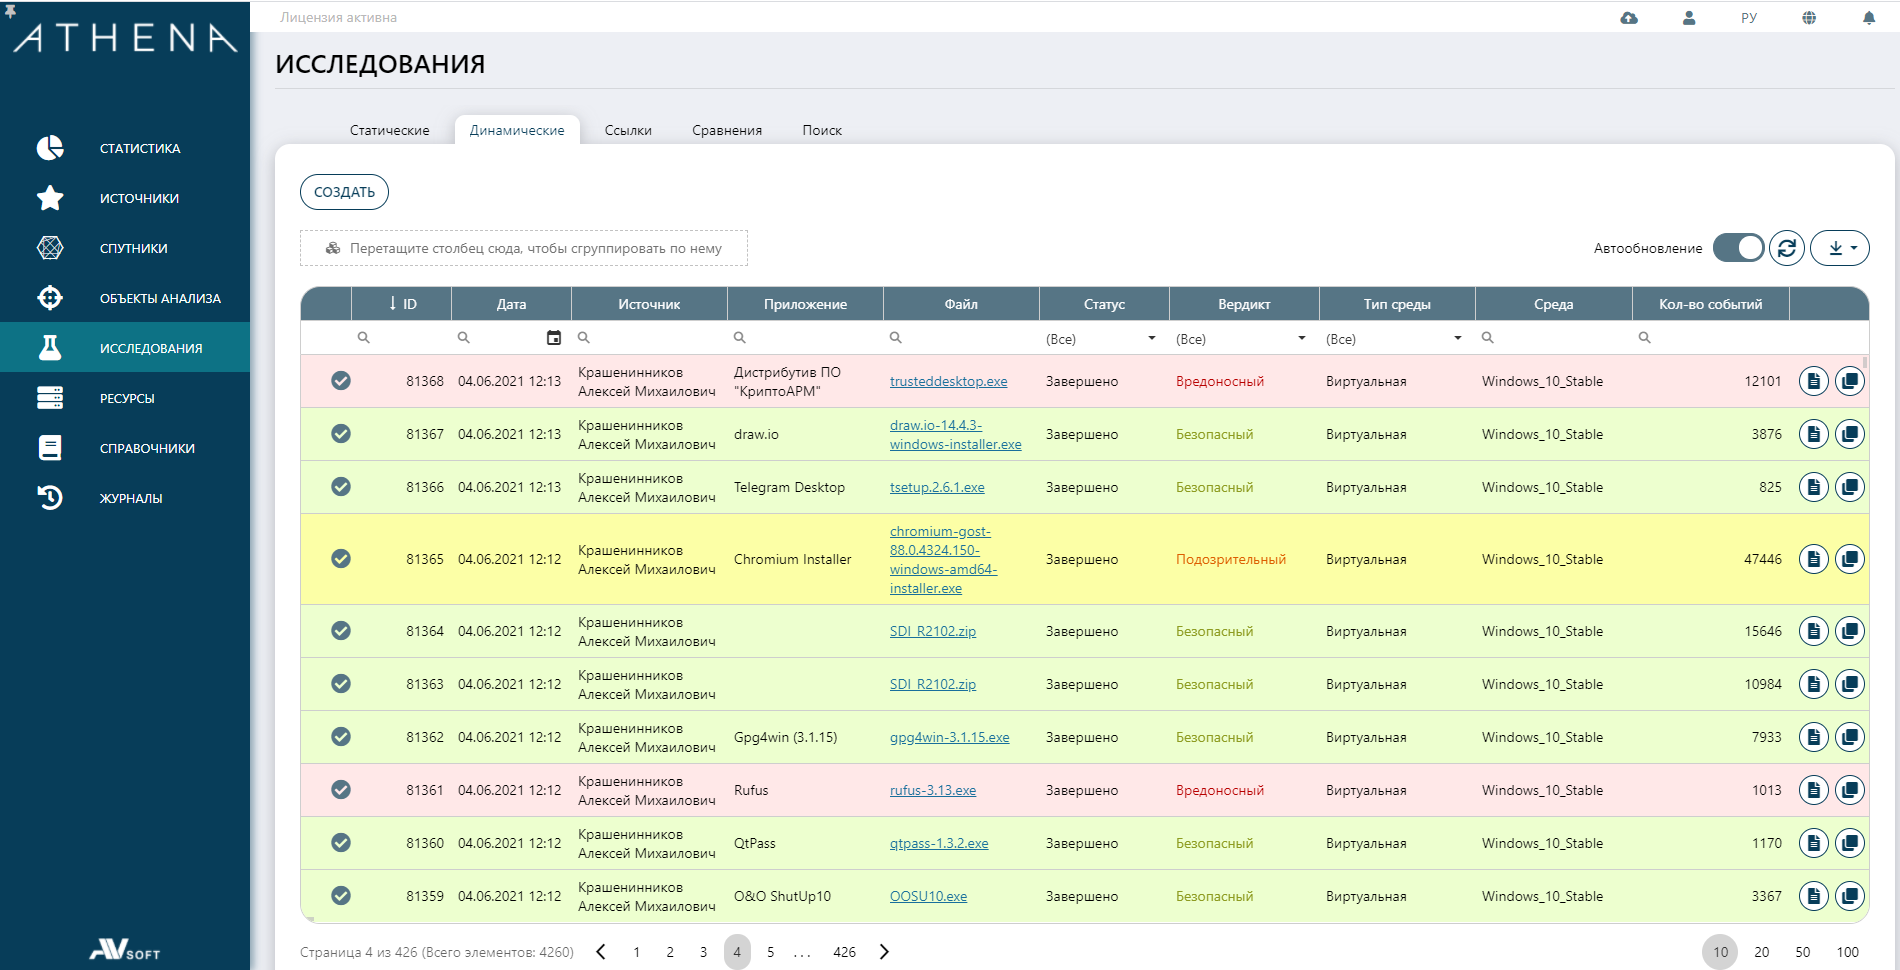Image resolution: width=1900 pixels, height=970 pixels.
Task: Open the globe language icon
Action: 1809,18
